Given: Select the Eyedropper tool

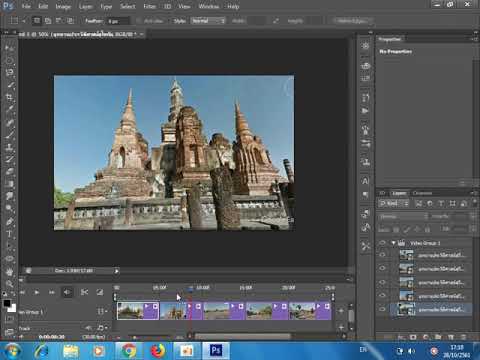Looking at the screenshot, I should 9,109.
